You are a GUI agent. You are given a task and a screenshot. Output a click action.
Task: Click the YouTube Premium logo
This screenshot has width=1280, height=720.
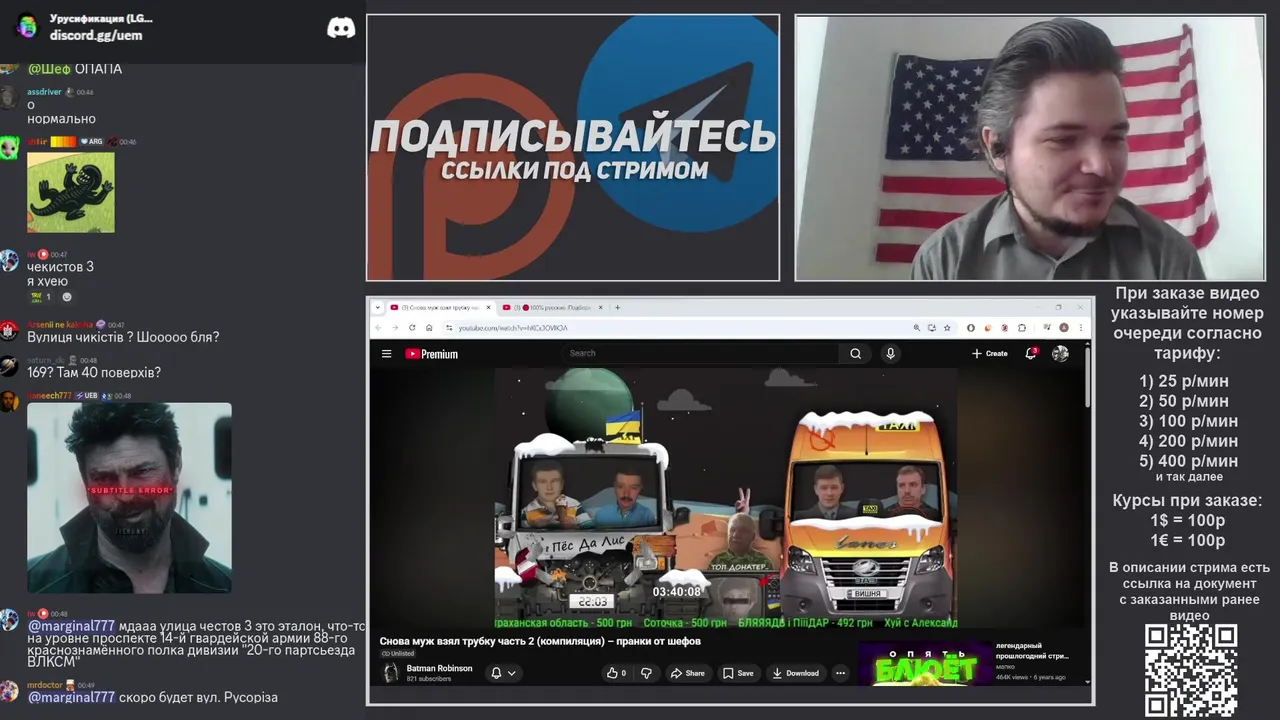pos(431,353)
